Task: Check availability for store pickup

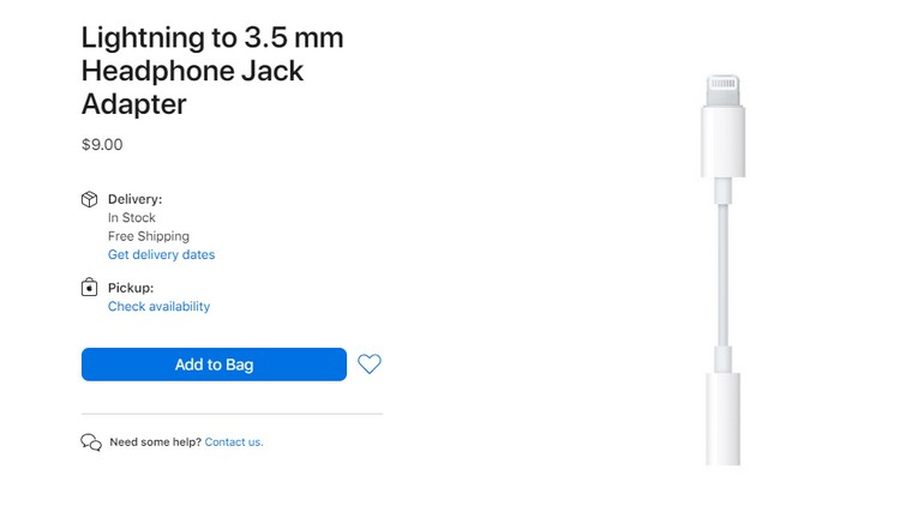Action: click(159, 307)
